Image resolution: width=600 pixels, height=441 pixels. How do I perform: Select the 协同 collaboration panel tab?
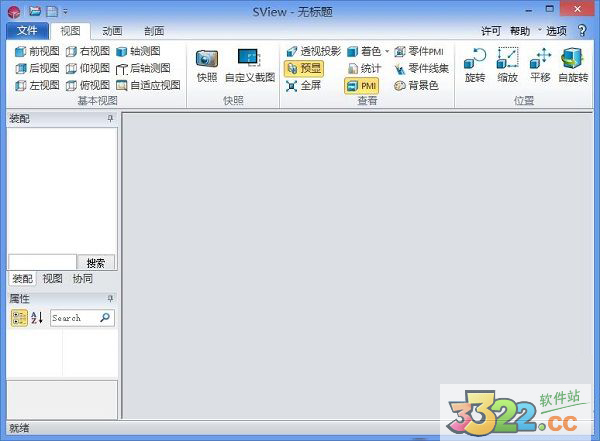[x=82, y=279]
